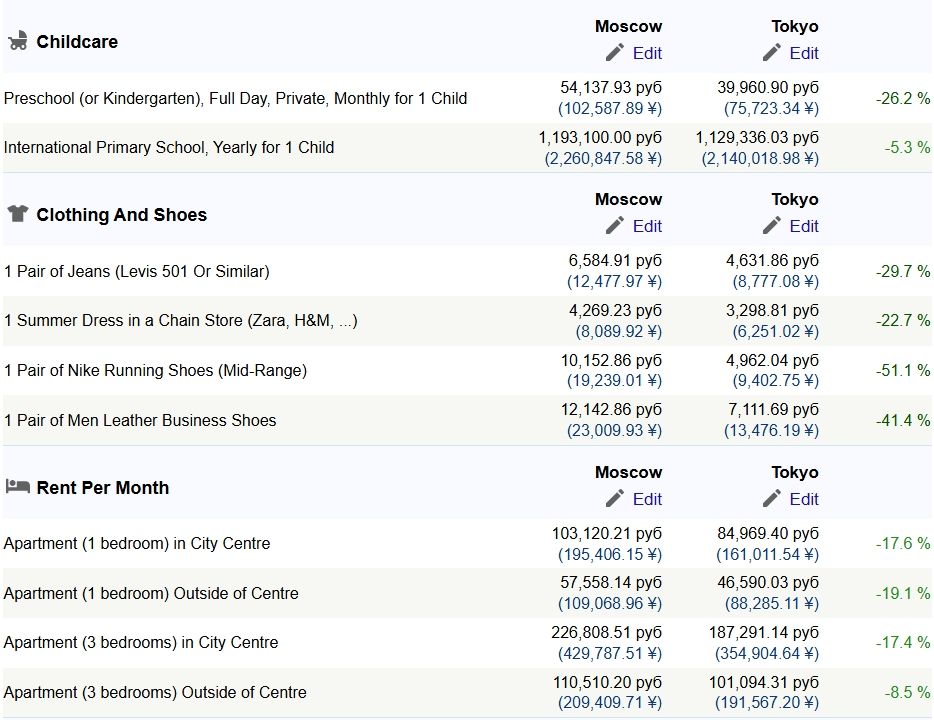
Task: Select the Rent Per Month heading
Action: click(102, 488)
